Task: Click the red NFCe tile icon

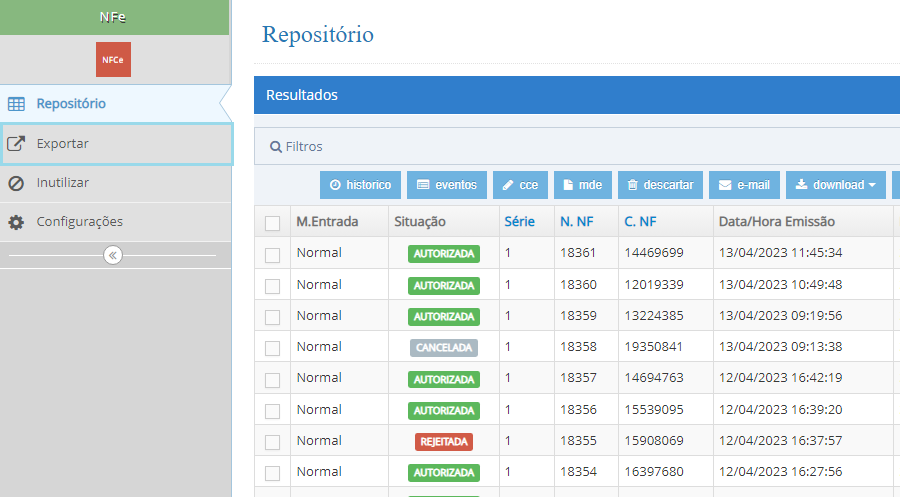Action: [x=113, y=59]
